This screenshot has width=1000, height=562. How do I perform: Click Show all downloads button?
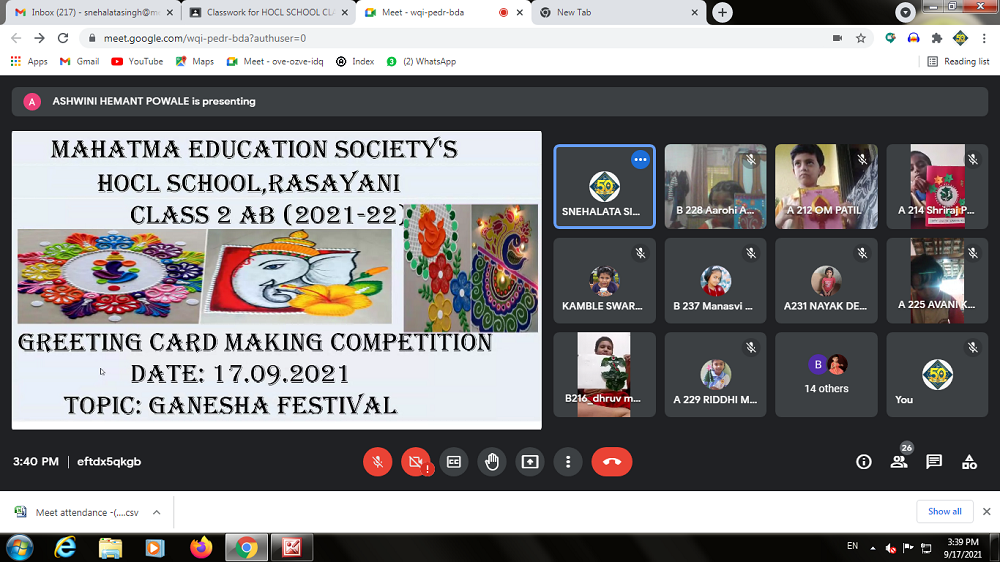tap(944, 511)
